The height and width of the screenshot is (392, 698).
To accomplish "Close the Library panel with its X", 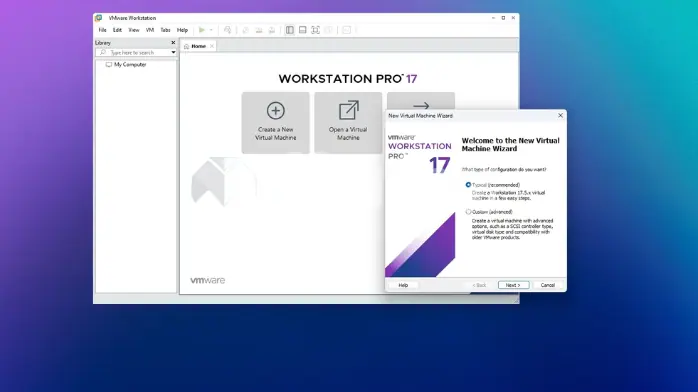I will coord(173,43).
